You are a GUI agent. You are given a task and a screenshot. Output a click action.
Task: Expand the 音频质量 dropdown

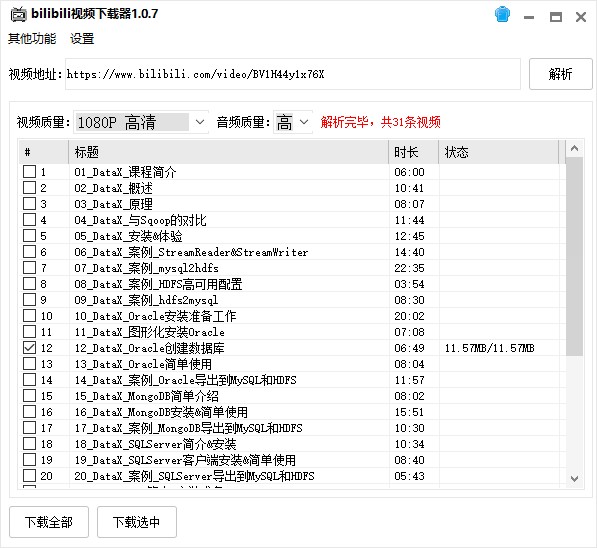292,122
